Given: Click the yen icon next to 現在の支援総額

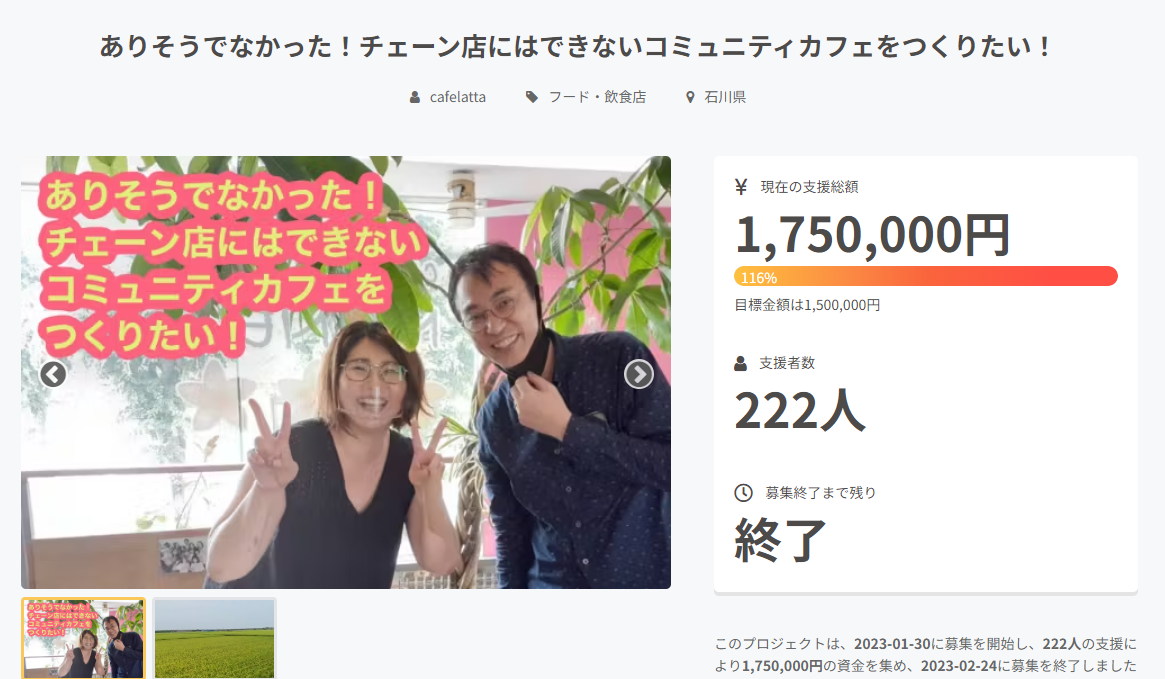Looking at the screenshot, I should tap(741, 186).
